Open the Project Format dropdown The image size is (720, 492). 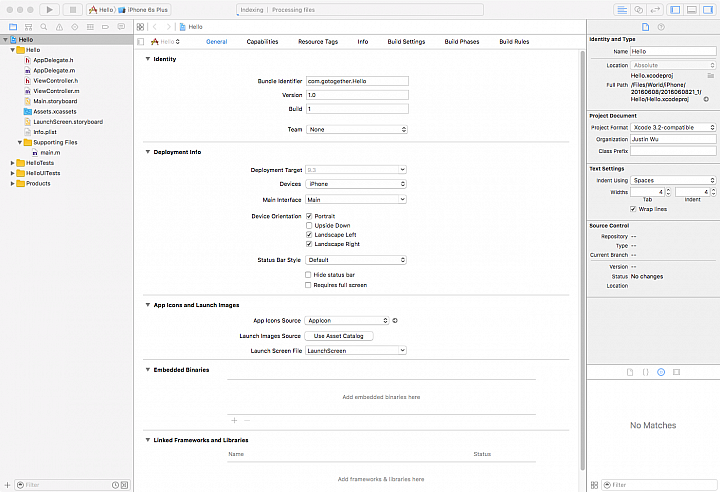tap(673, 127)
